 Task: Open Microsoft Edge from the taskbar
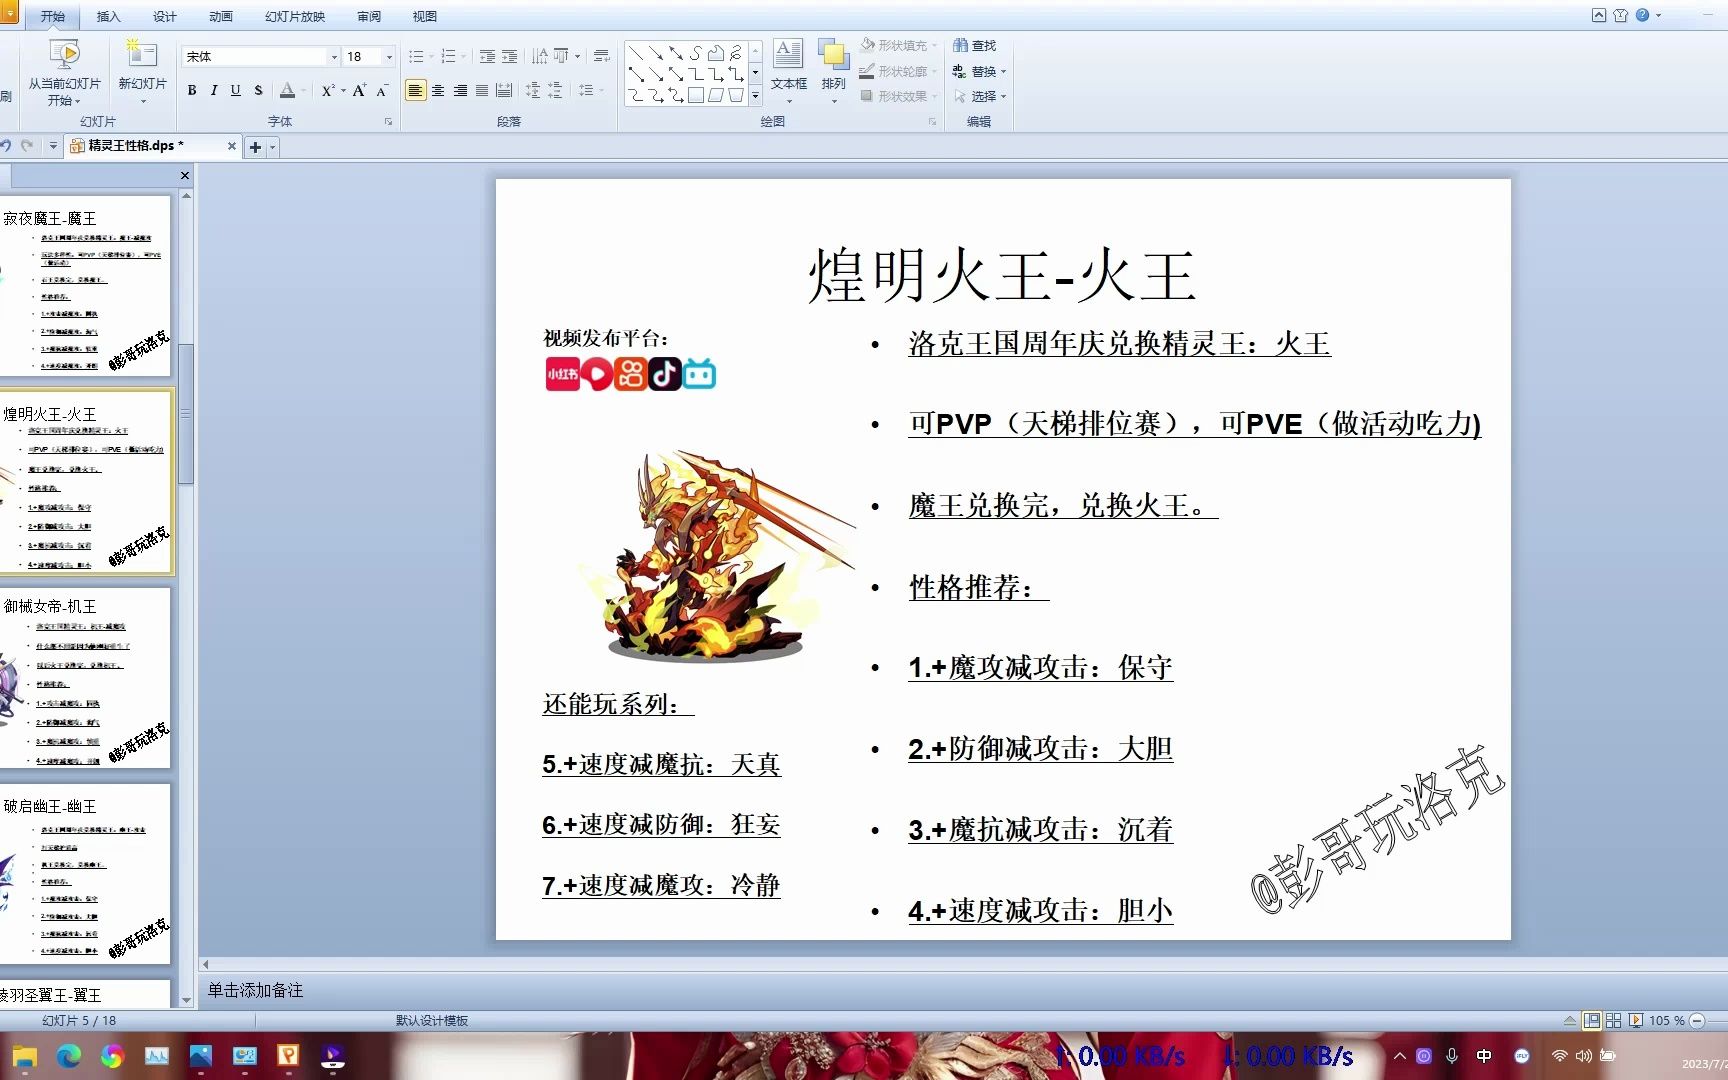click(69, 1056)
